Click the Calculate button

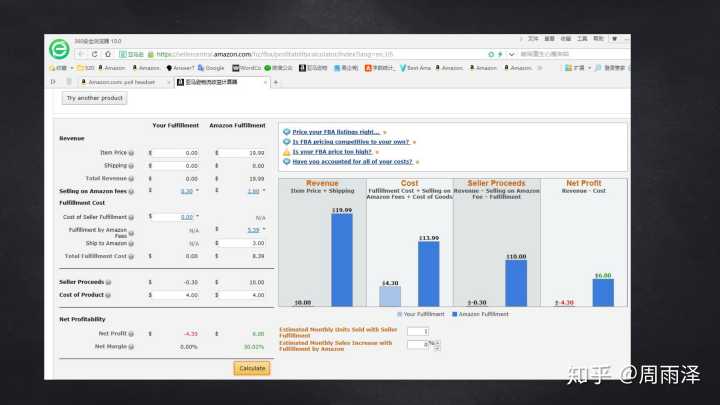[x=252, y=368]
